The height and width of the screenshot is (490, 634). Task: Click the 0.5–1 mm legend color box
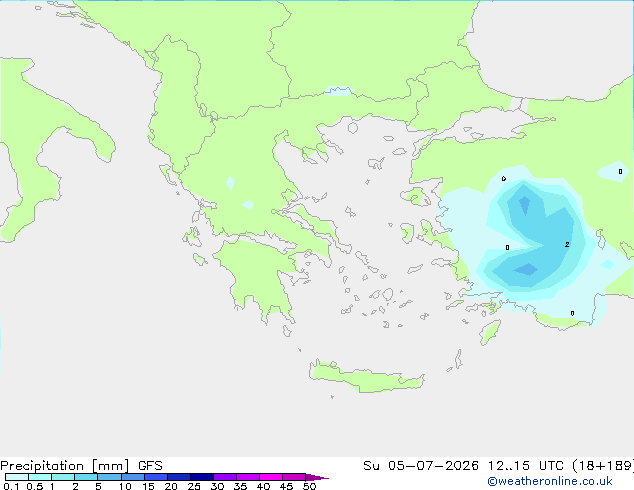click(x=40, y=477)
